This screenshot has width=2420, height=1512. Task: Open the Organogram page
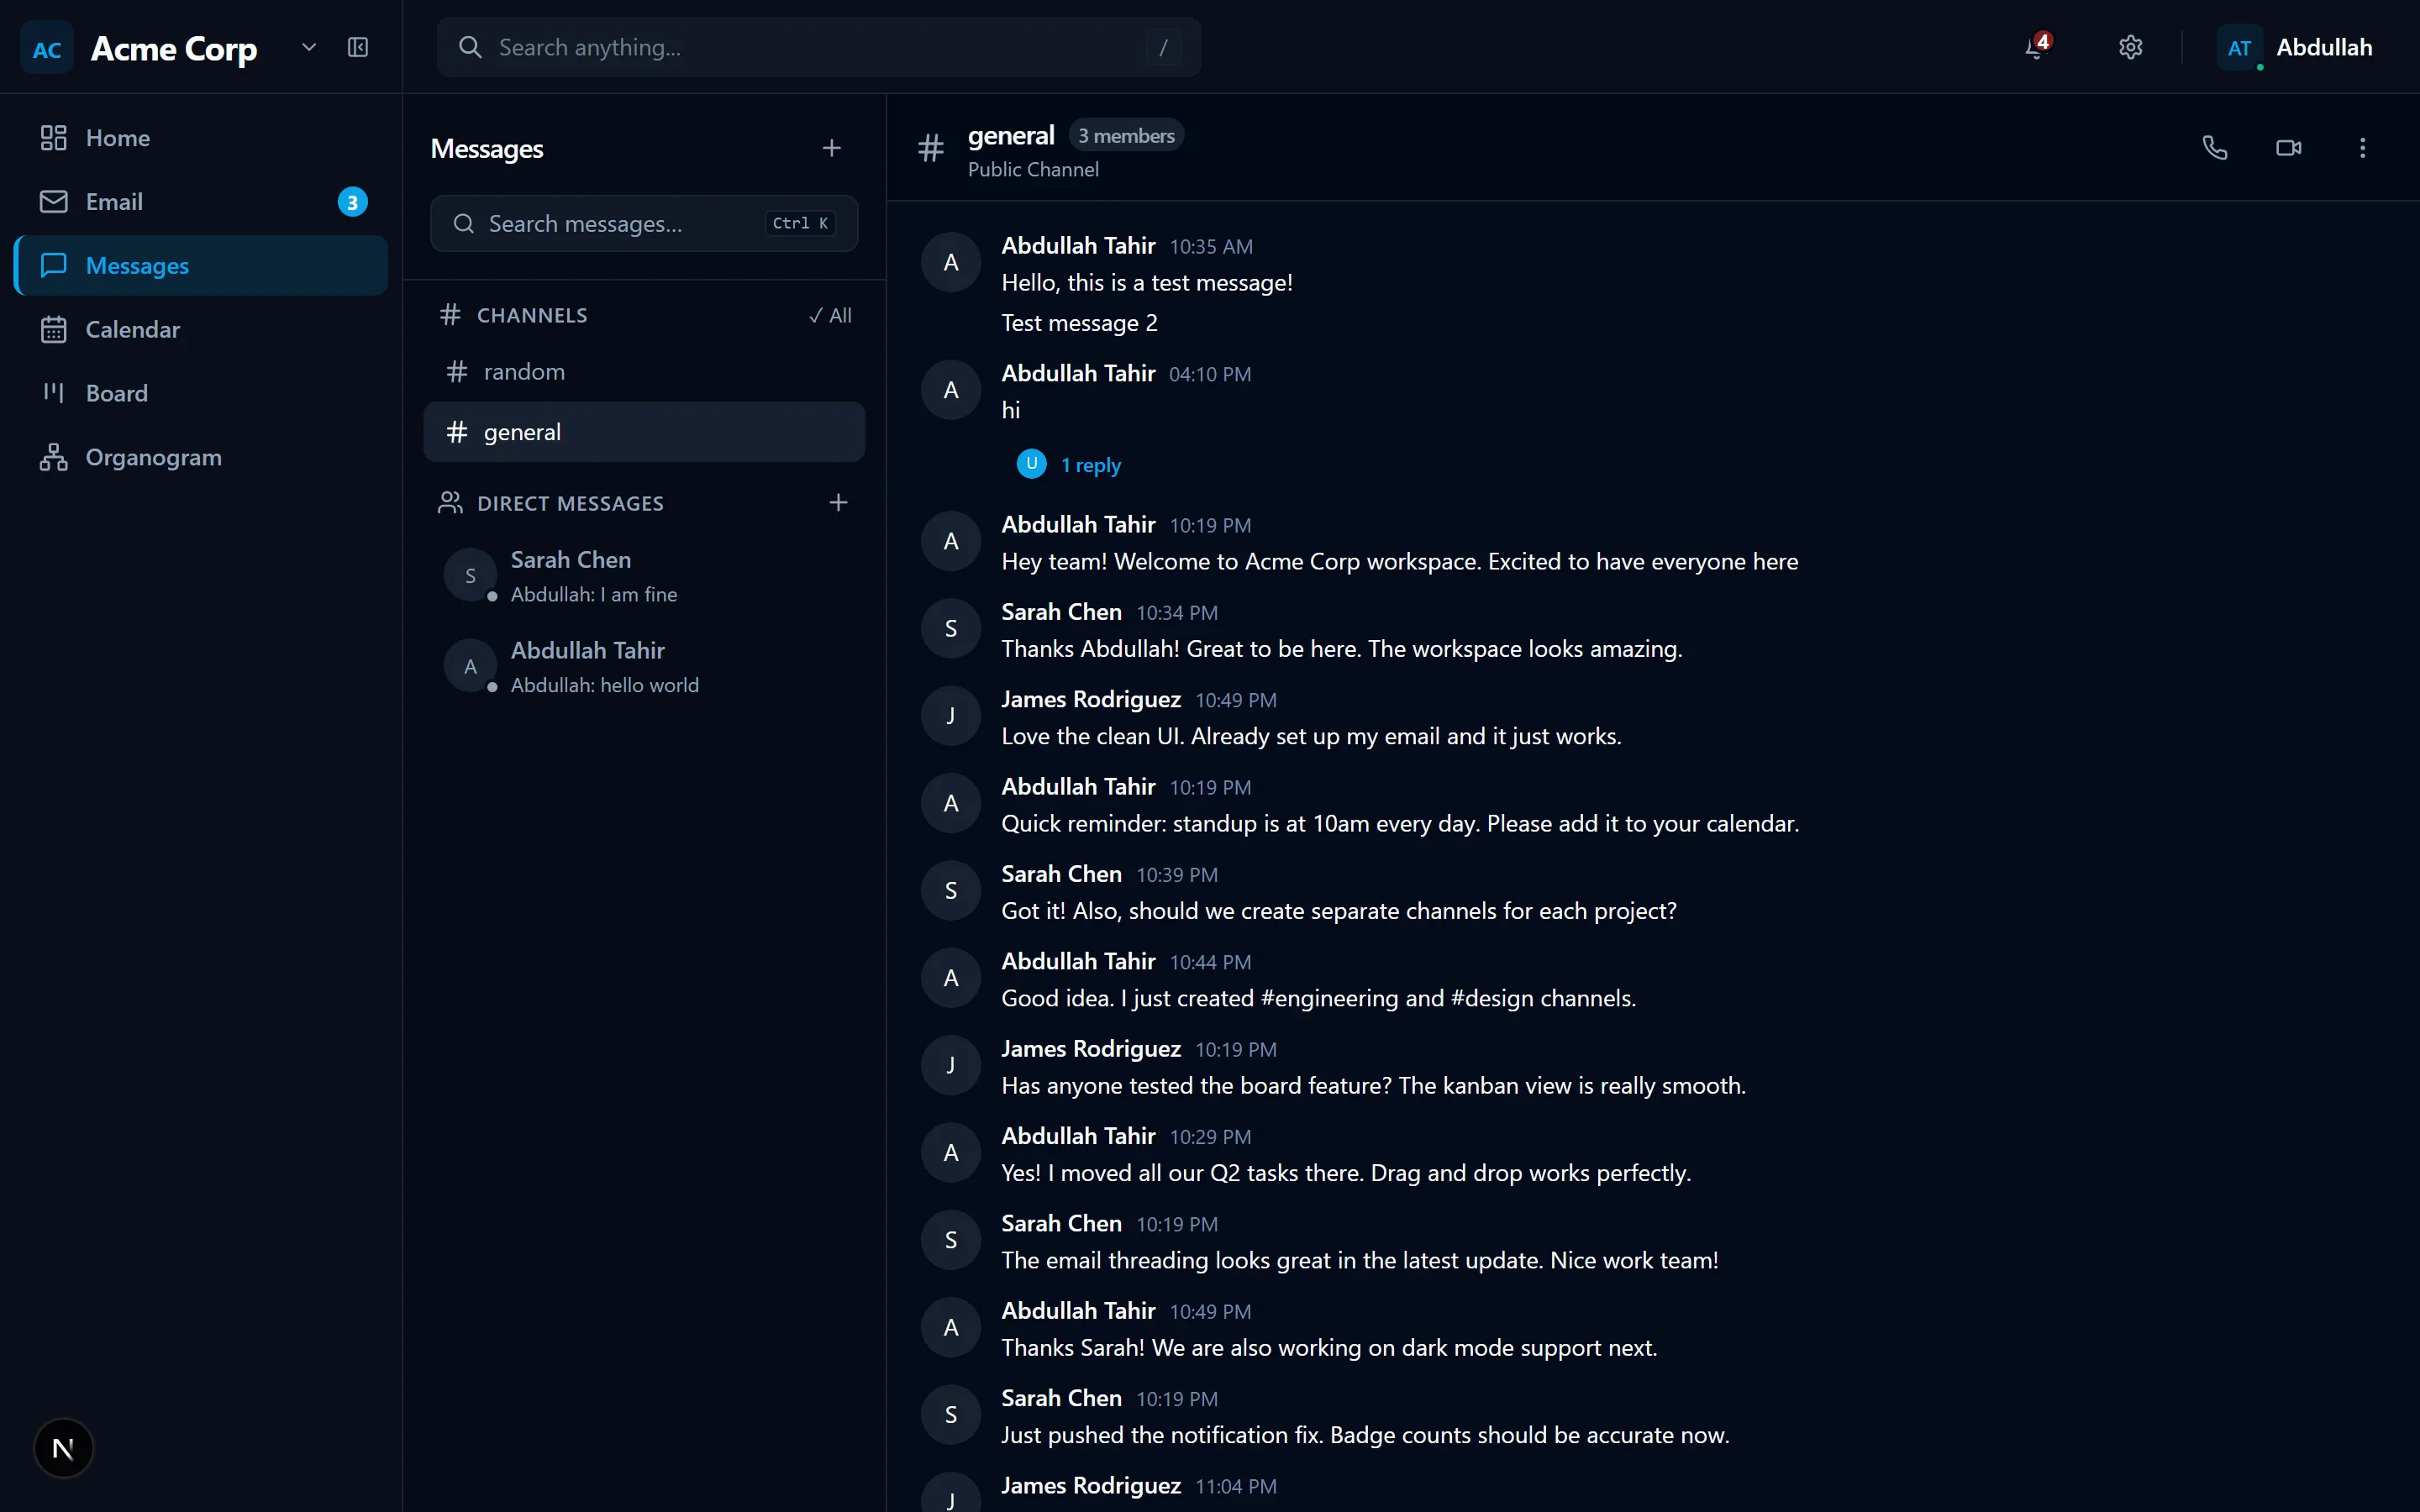pyautogui.click(x=153, y=457)
